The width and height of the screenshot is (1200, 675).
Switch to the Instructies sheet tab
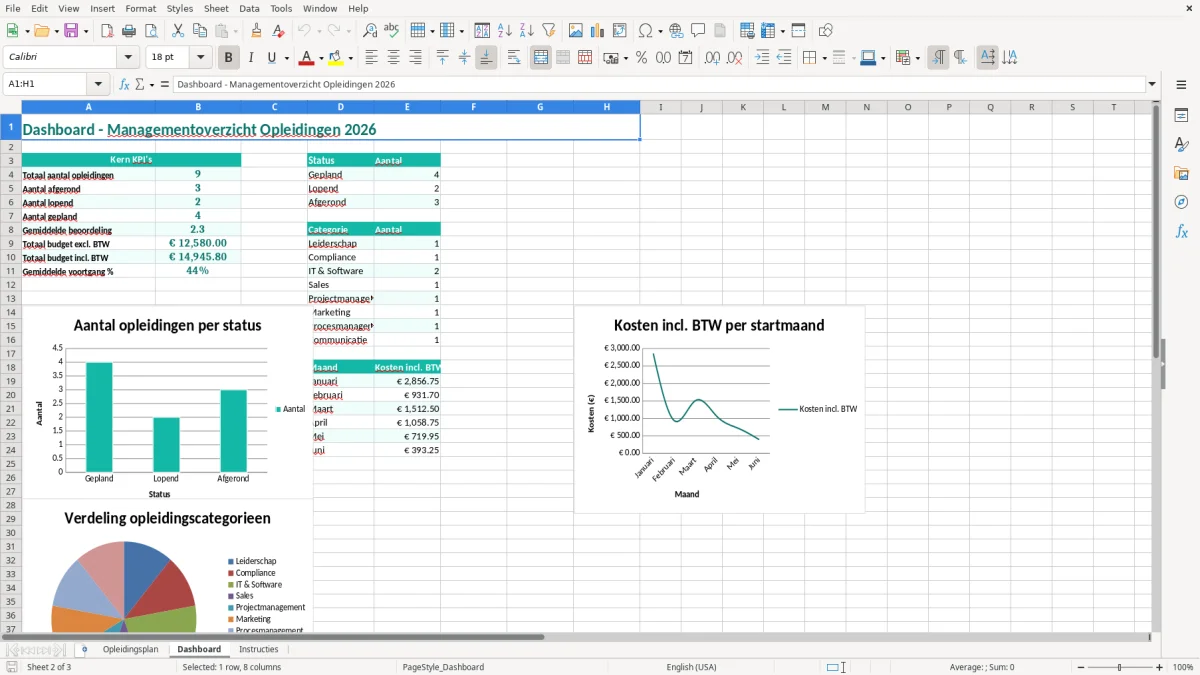pos(259,649)
